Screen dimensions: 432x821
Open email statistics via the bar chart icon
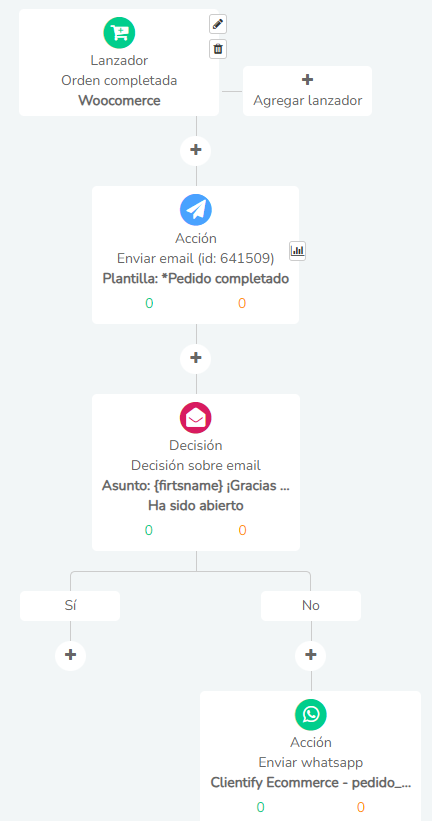(297, 251)
